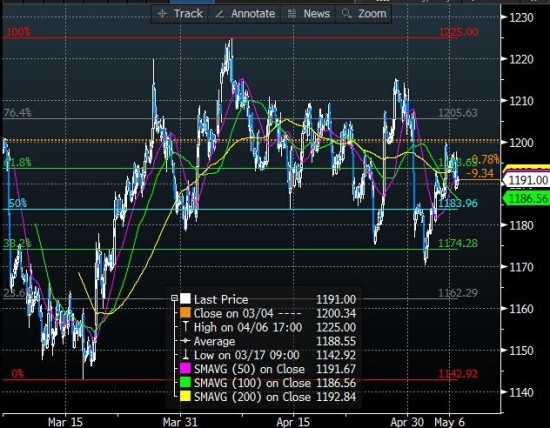
Task: Click the News list icon
Action: tap(292, 14)
